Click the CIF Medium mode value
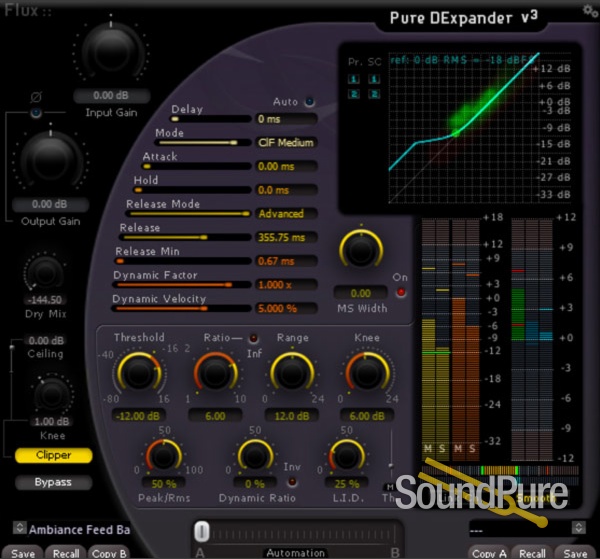Screen dimensions: 600x559 pos(286,143)
